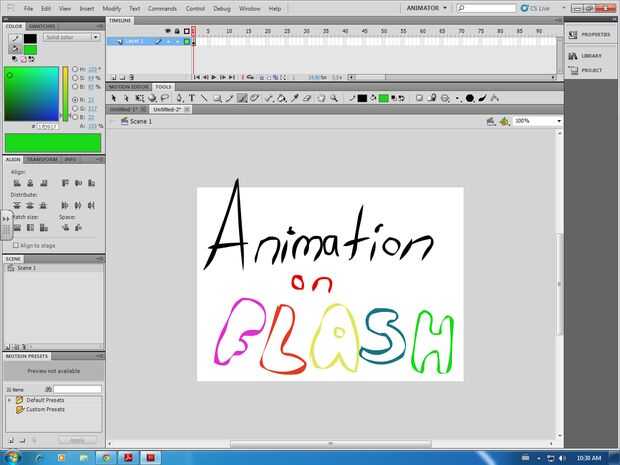Click Delete layer trash icon in timeline
The image size is (620, 465).
click(132, 77)
